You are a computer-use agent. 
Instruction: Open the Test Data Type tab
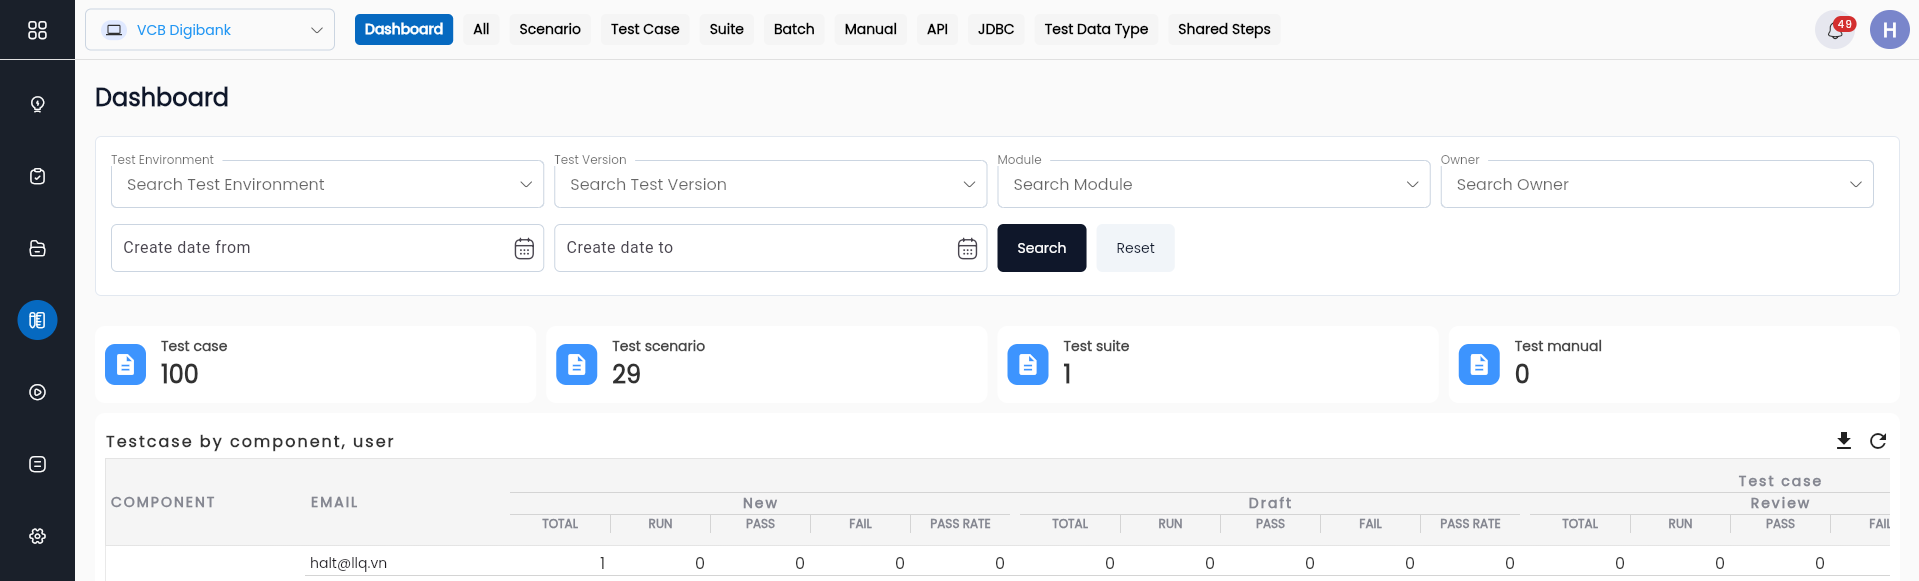tap(1096, 30)
